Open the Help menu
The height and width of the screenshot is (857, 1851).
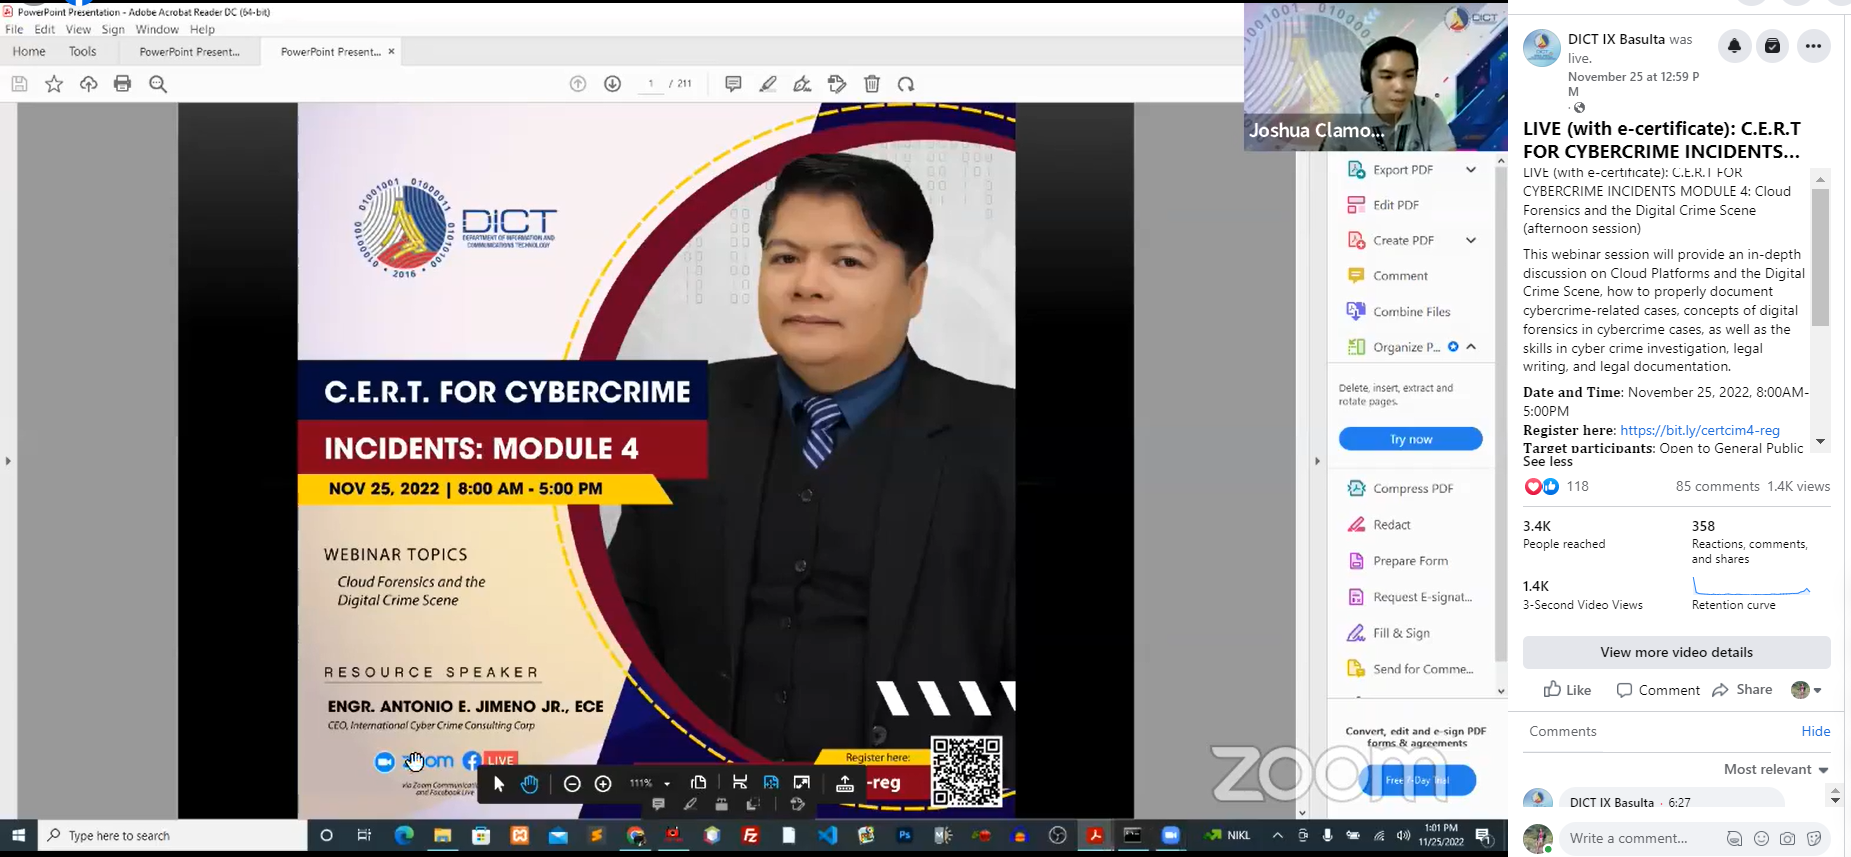point(202,30)
